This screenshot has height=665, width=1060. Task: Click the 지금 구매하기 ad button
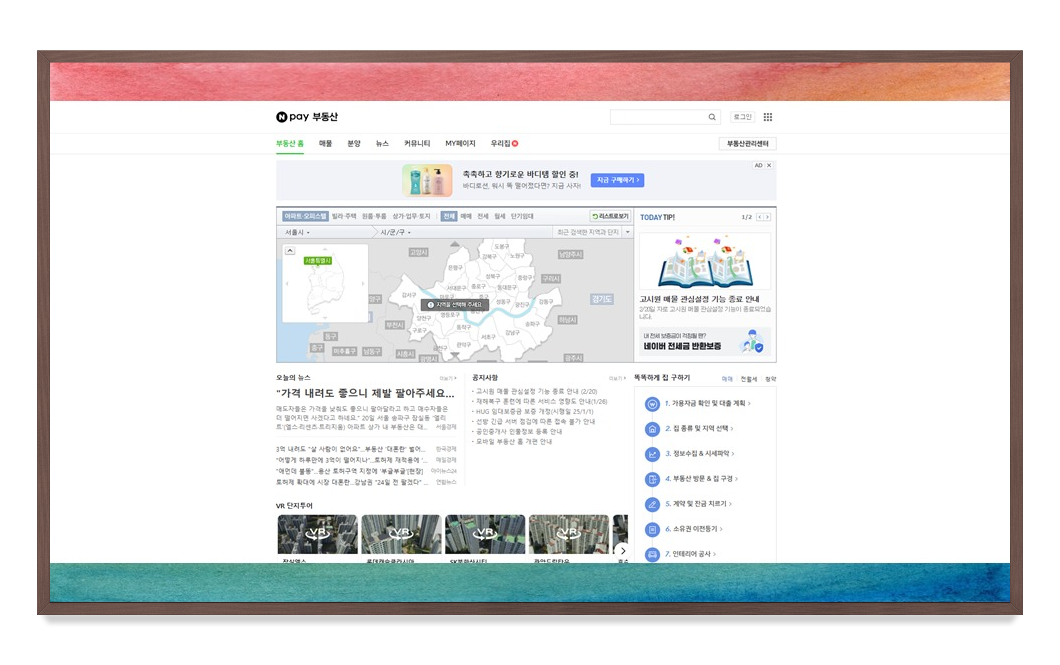(x=617, y=180)
